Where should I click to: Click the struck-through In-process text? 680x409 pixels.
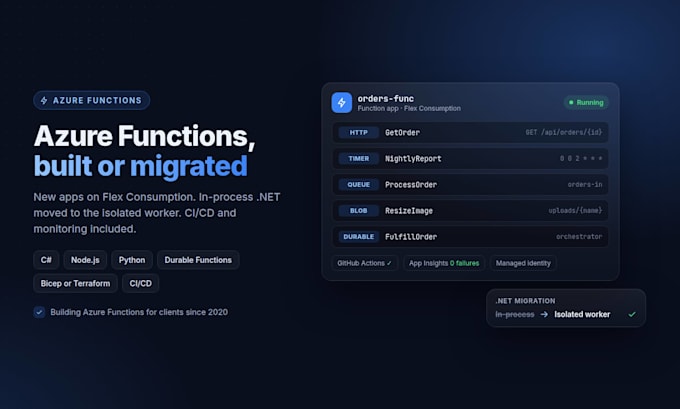515,314
